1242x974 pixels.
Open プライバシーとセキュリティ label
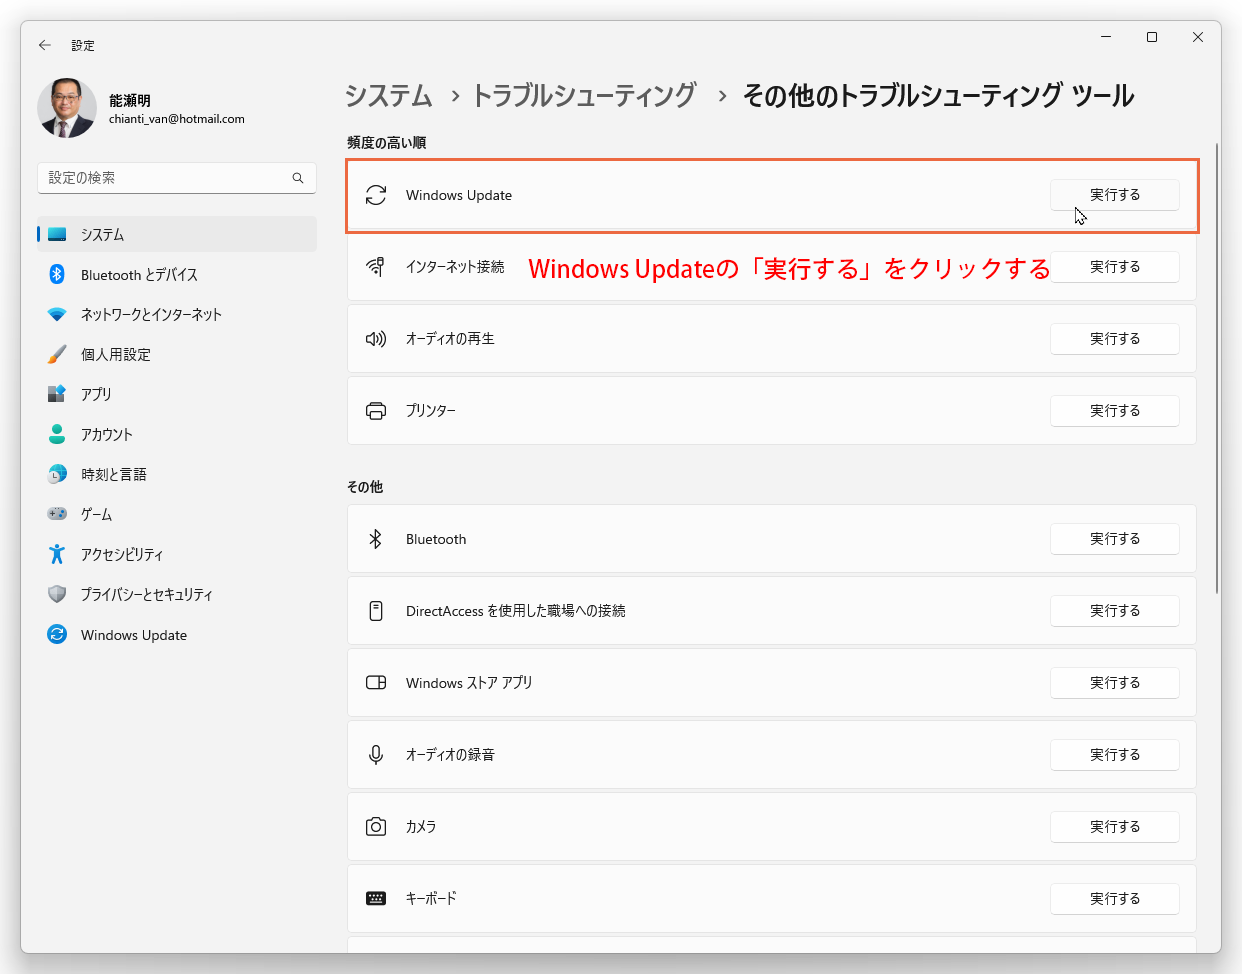coord(147,595)
